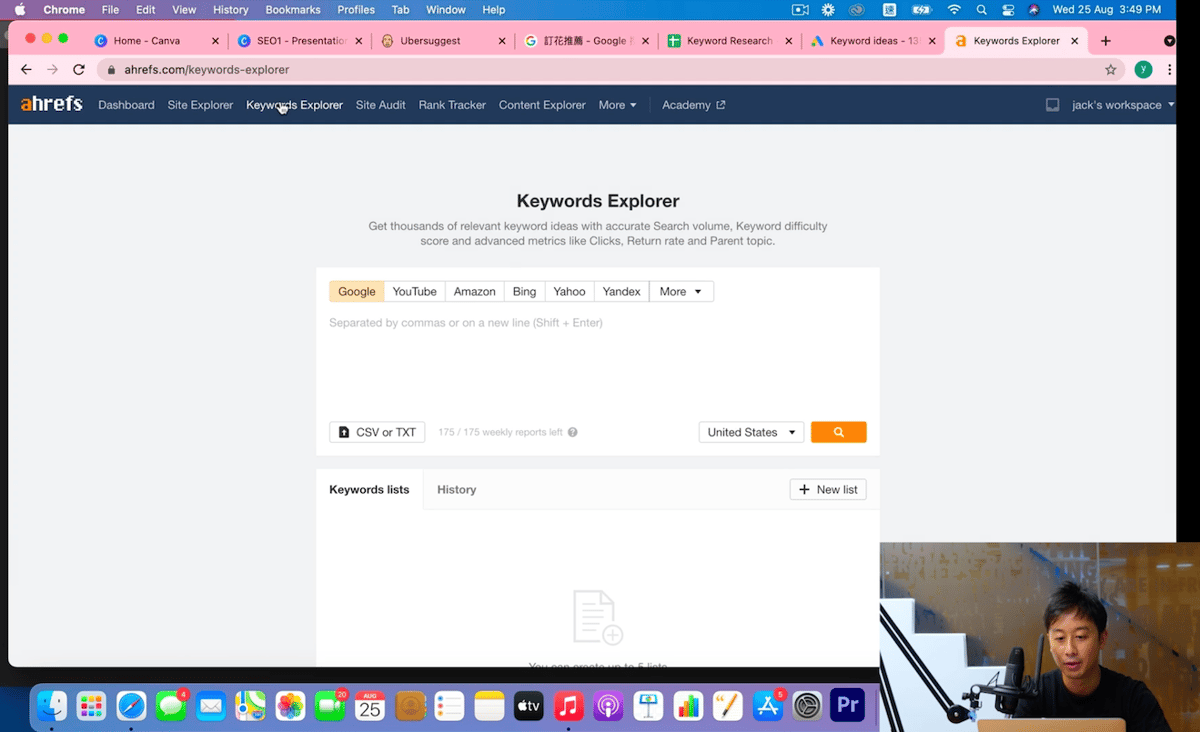Expand jack's workspace account menu

pos(1122,105)
